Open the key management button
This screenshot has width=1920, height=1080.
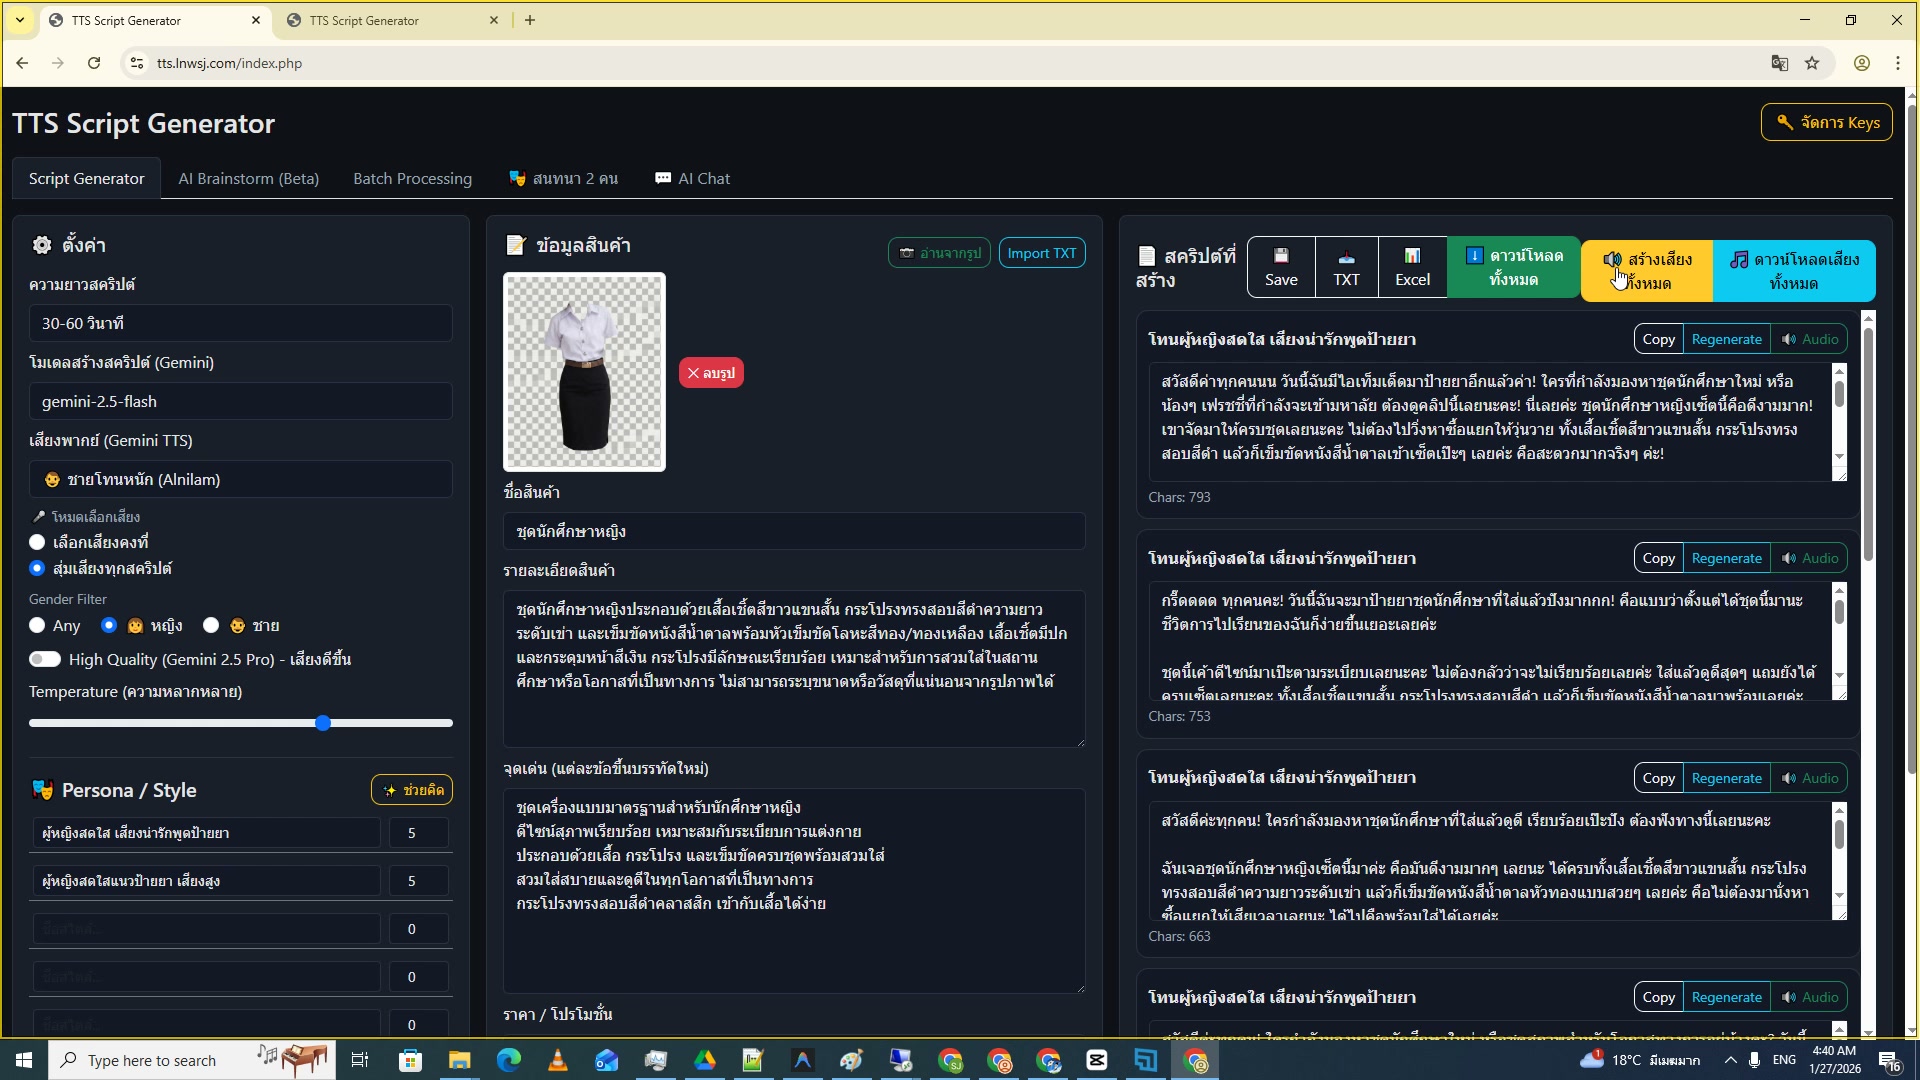(1826, 122)
